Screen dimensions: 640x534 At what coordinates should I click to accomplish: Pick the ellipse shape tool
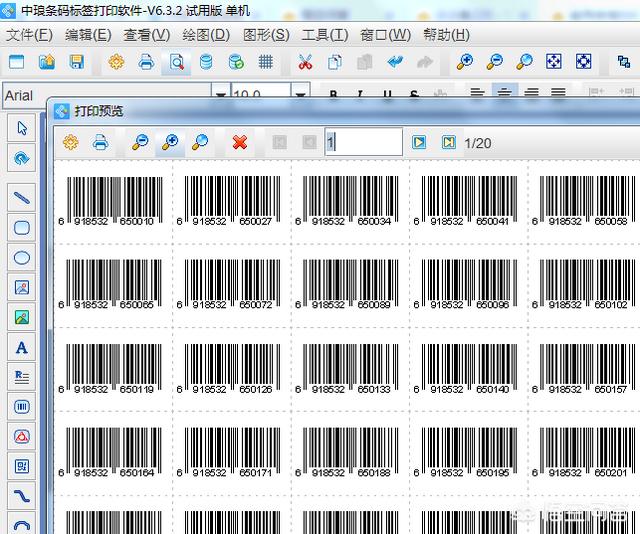click(21, 257)
